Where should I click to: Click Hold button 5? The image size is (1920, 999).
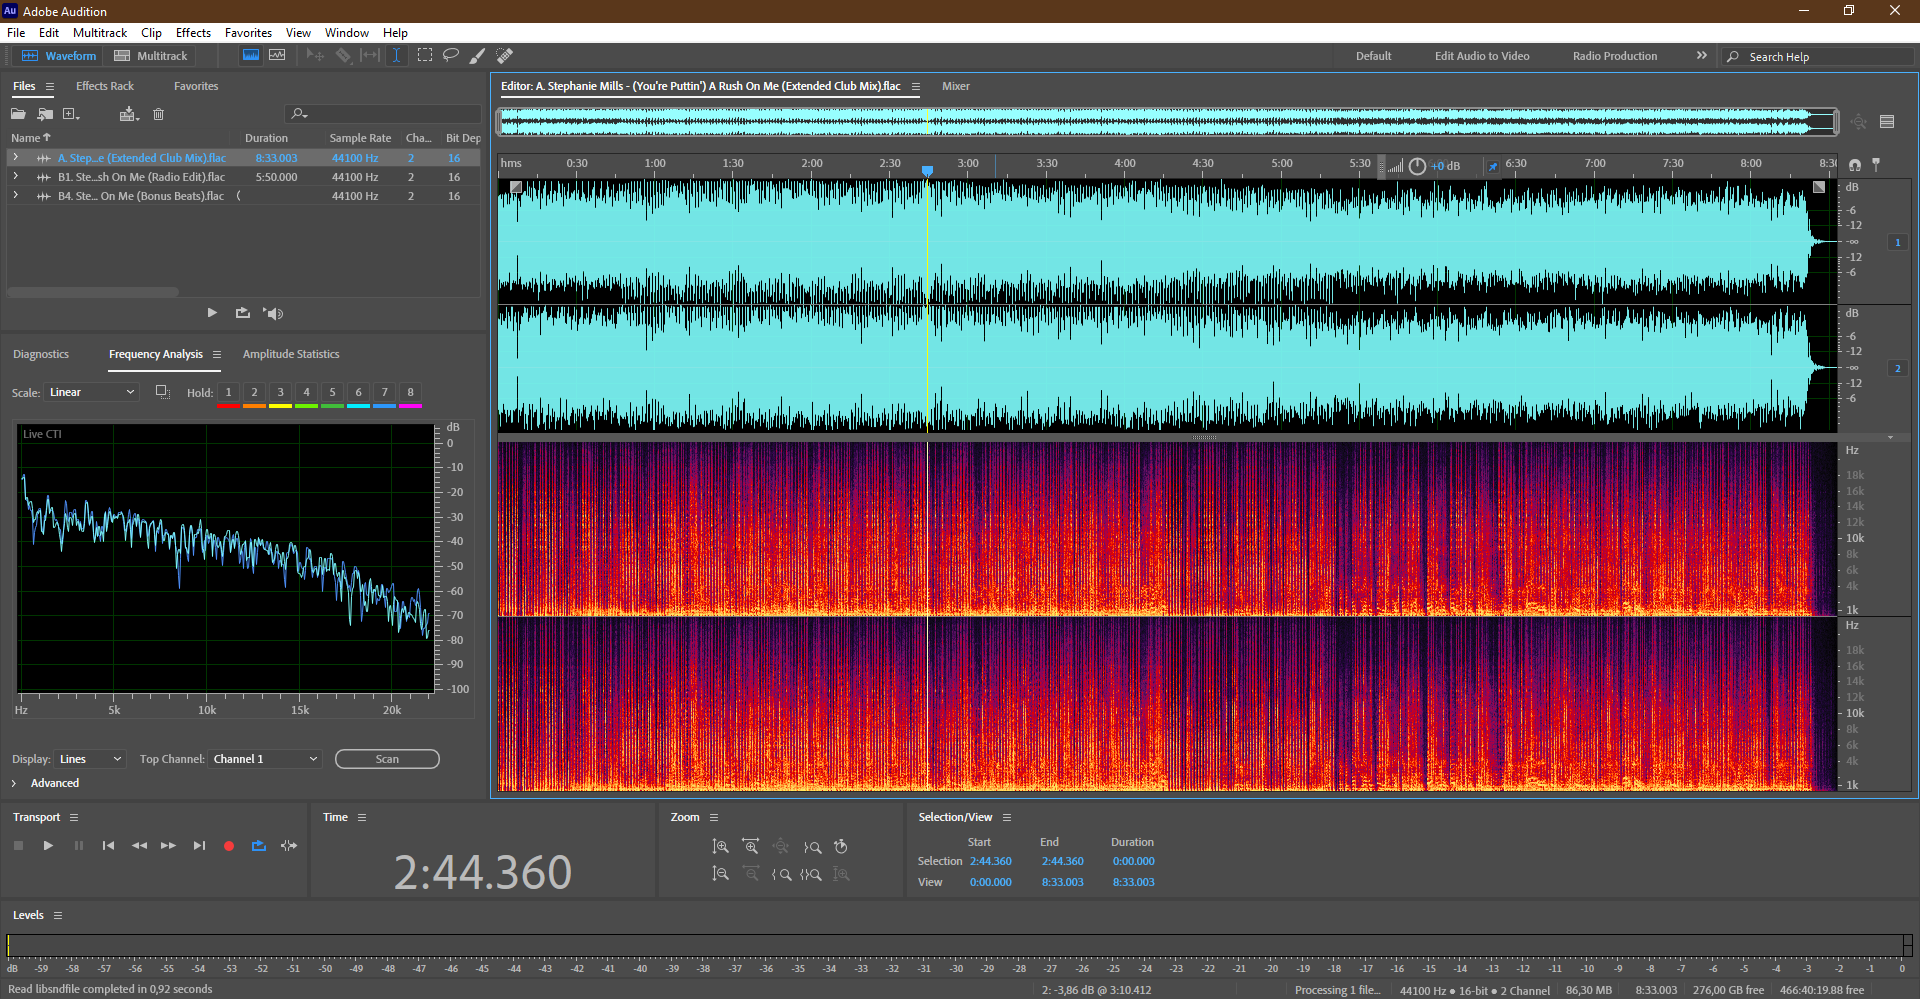point(332,393)
